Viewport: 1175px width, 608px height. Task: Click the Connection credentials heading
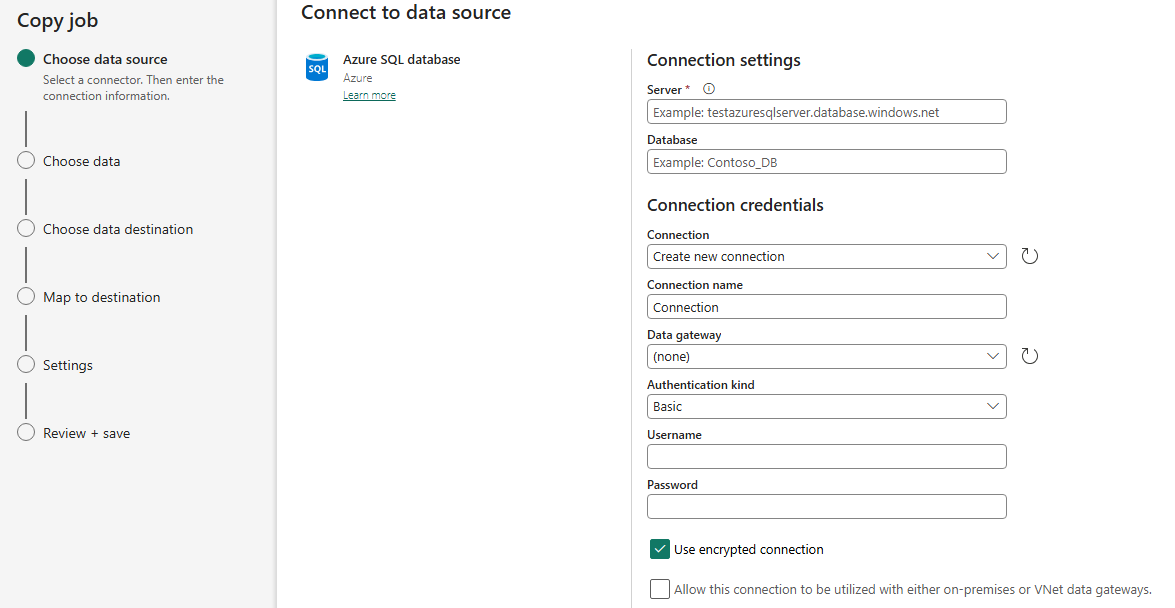pos(735,205)
